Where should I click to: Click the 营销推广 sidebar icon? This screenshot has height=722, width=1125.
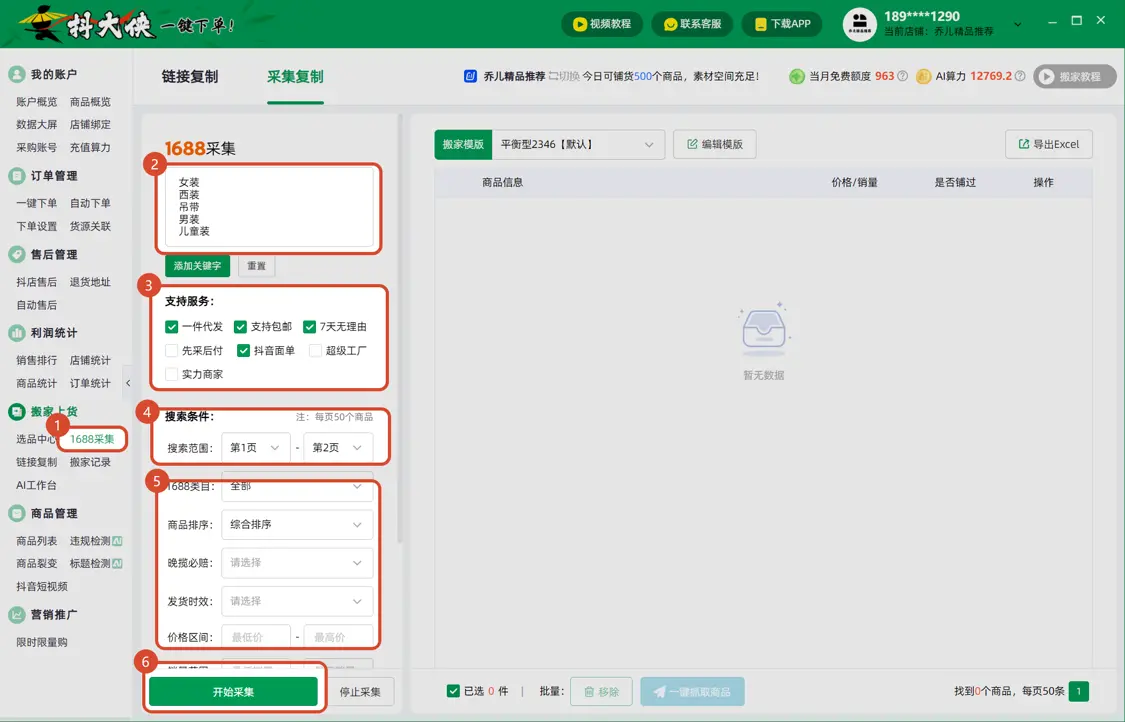[x=17, y=614]
